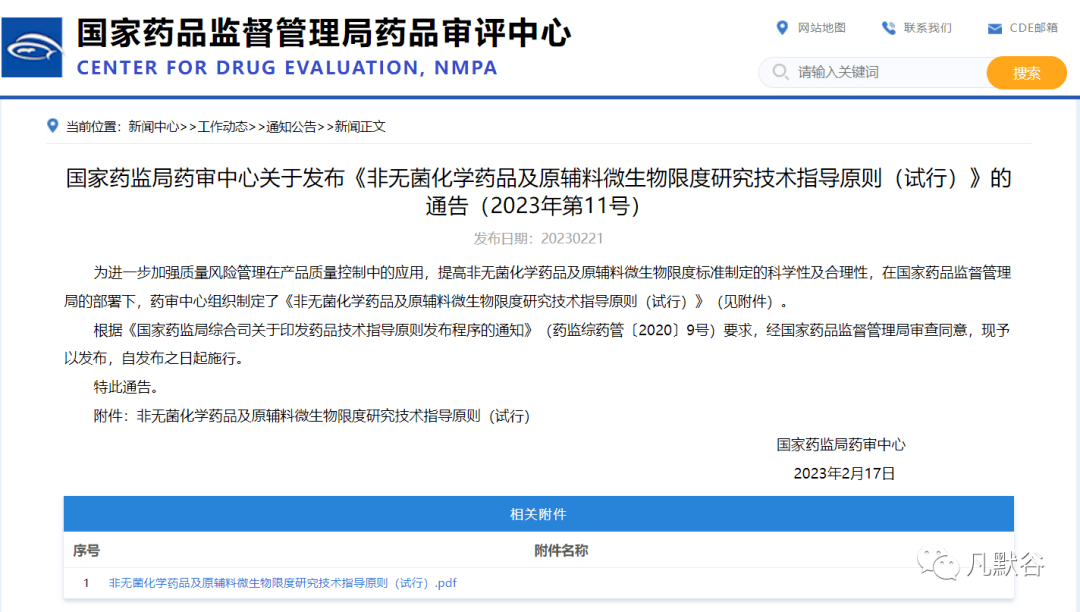Screen dimensions: 1080x612
Task: Click the sitemap map-pin icon beside 网站地图
Action: click(x=783, y=28)
